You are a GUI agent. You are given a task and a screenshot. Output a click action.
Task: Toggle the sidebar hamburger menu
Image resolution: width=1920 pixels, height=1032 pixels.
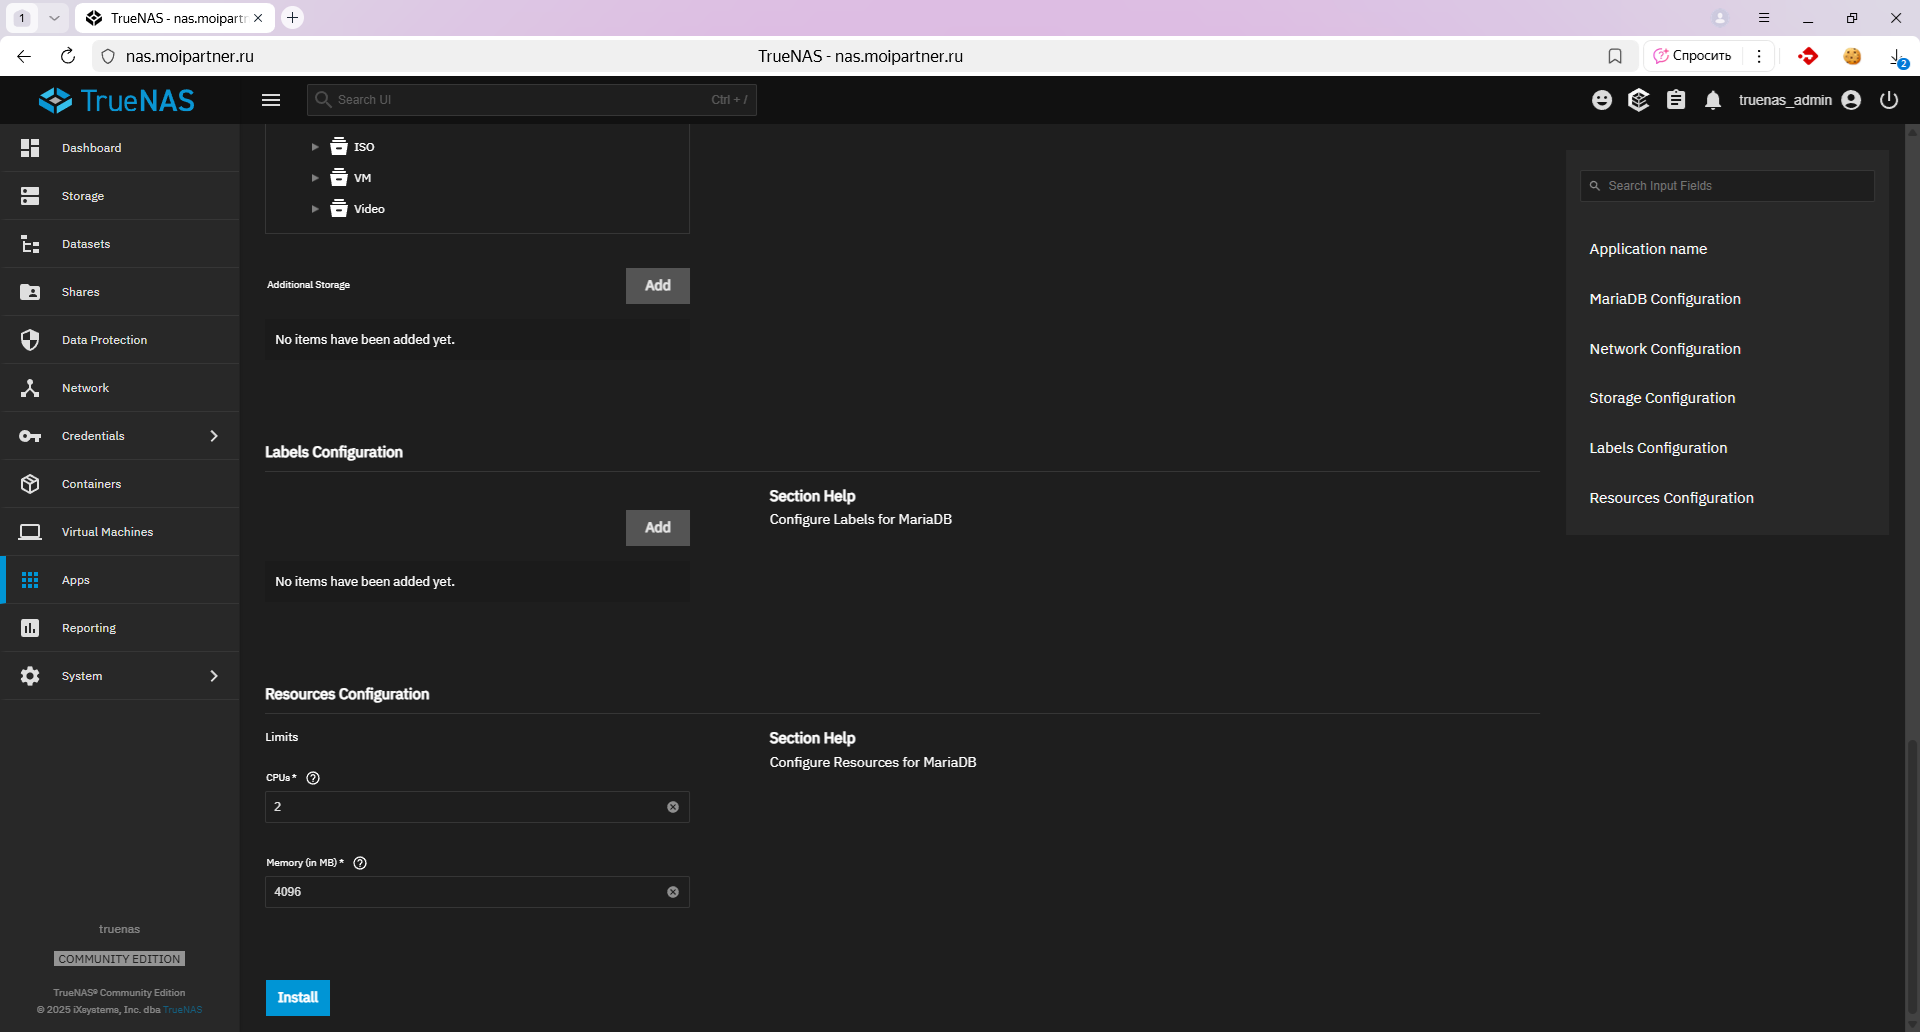coord(271,100)
